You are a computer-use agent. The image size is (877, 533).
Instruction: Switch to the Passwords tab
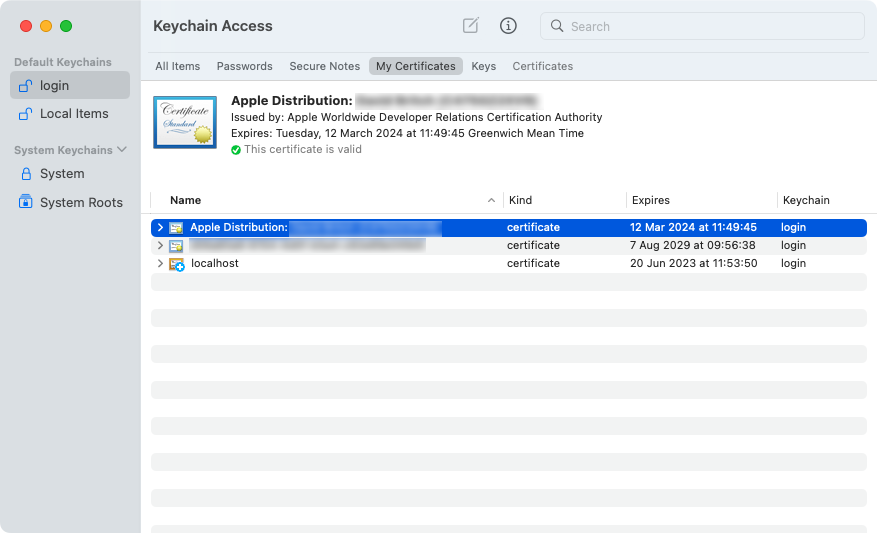244,66
